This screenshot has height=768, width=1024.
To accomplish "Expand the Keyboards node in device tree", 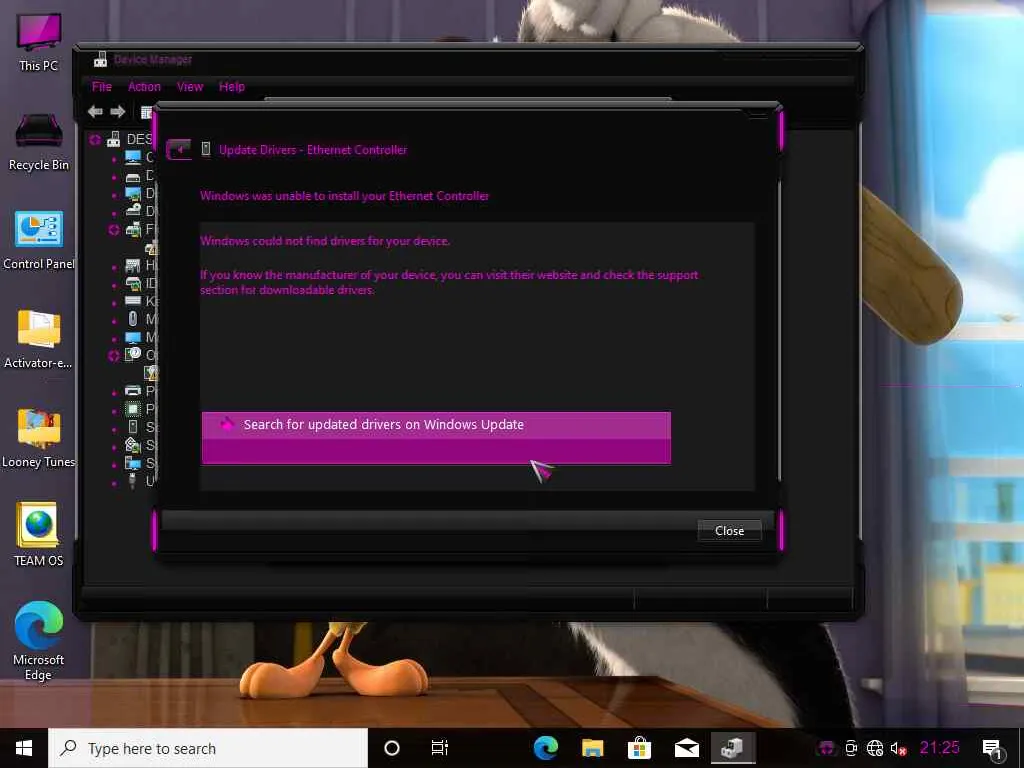I will [114, 302].
